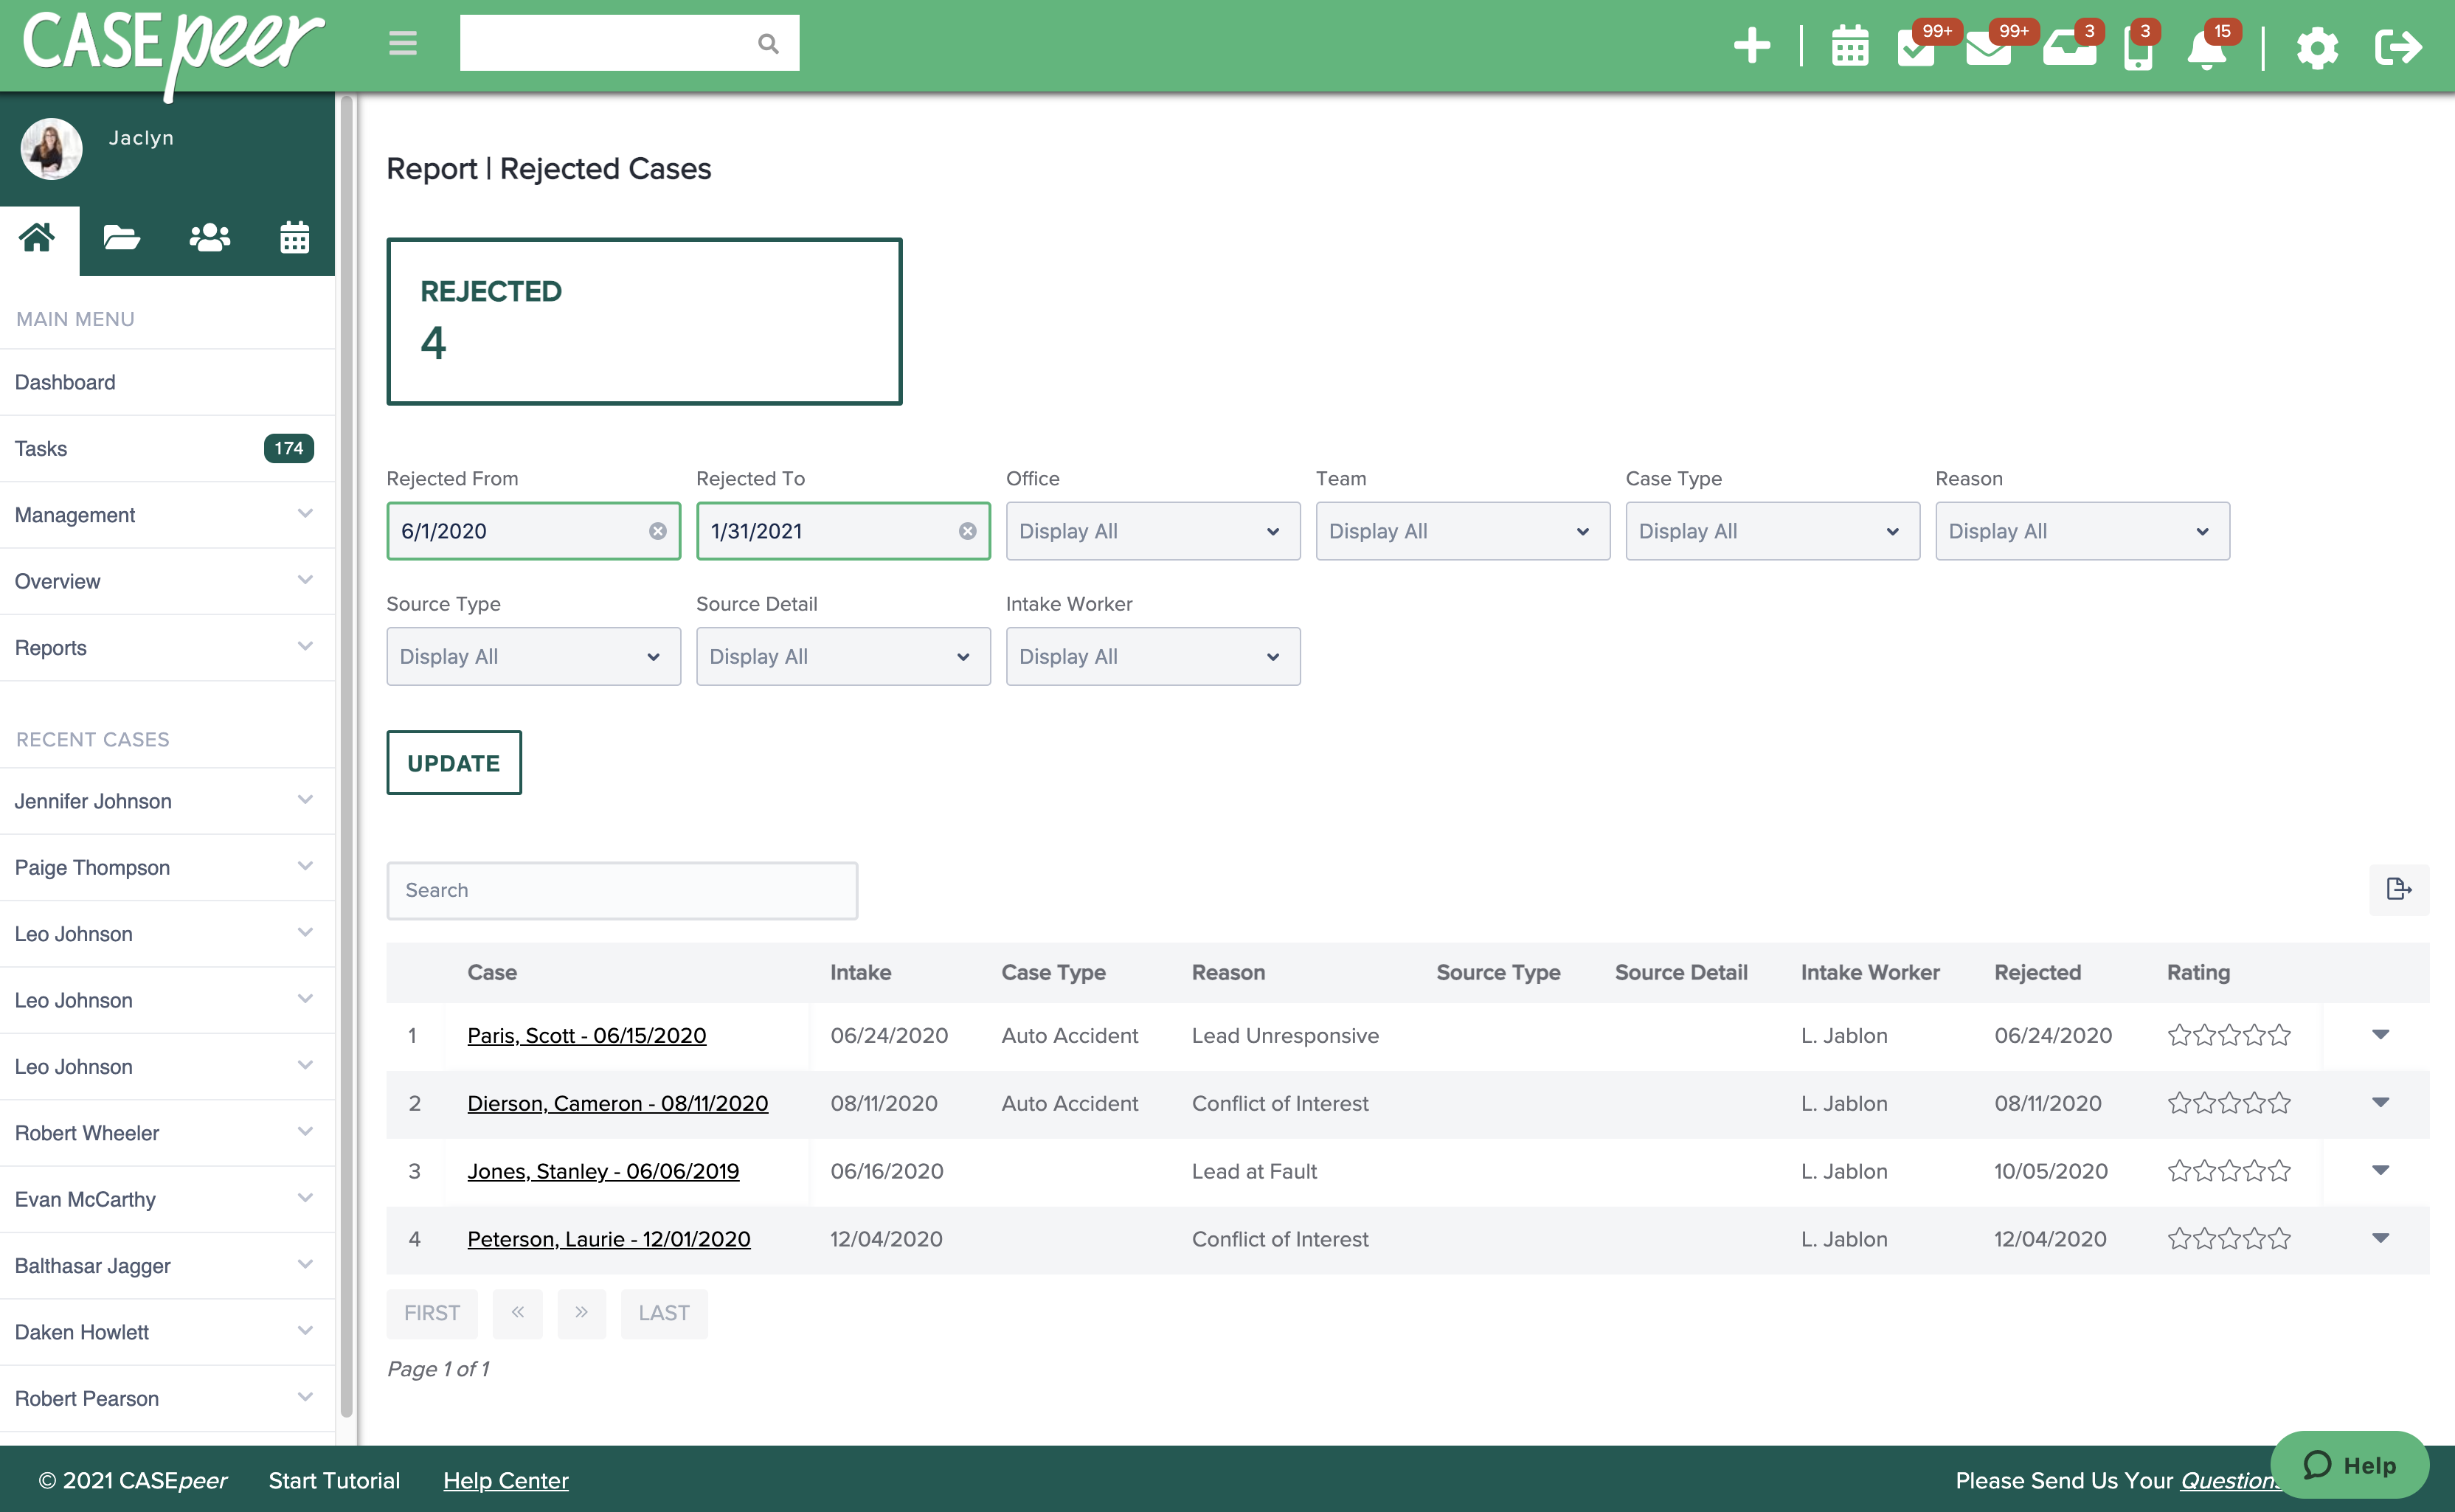The height and width of the screenshot is (1512, 2455).
Task: Expand details for Peterson, Laurie row
Action: pyautogui.click(x=2381, y=1238)
